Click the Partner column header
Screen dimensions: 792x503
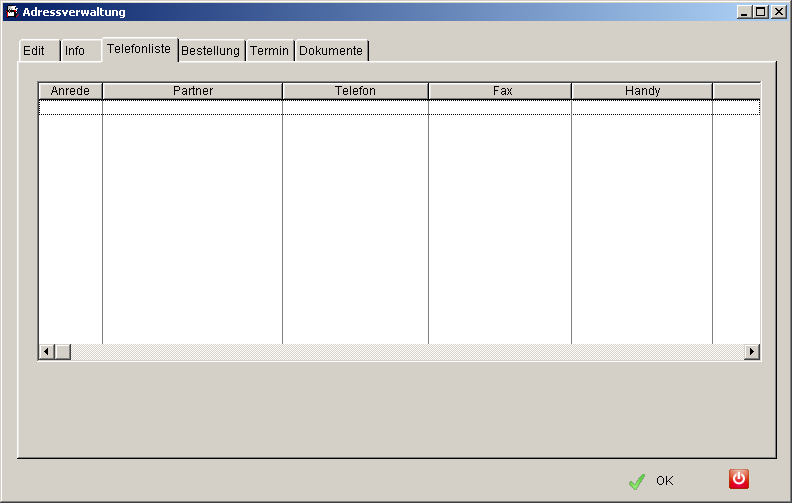click(x=192, y=91)
